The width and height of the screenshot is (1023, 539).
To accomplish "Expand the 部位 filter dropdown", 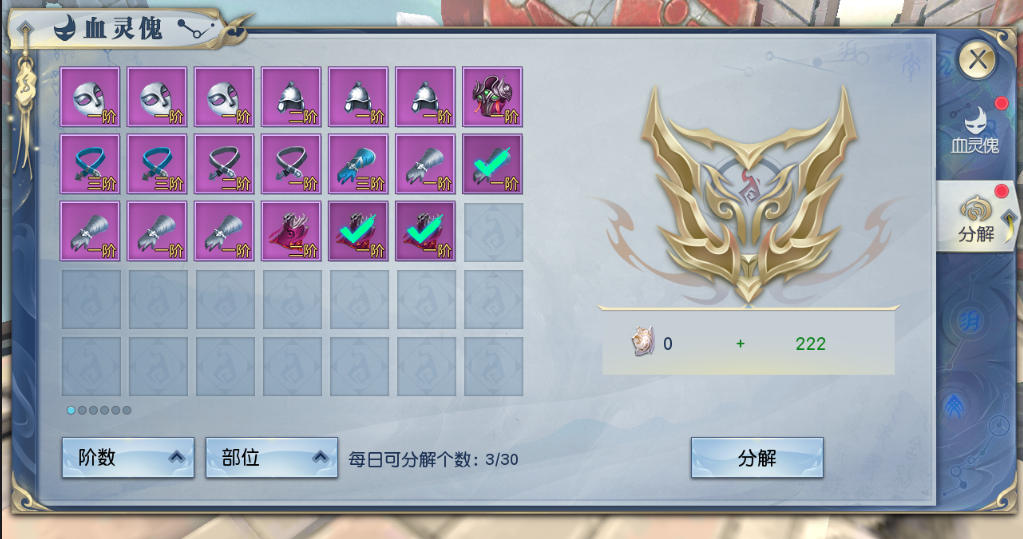I will (x=271, y=458).
